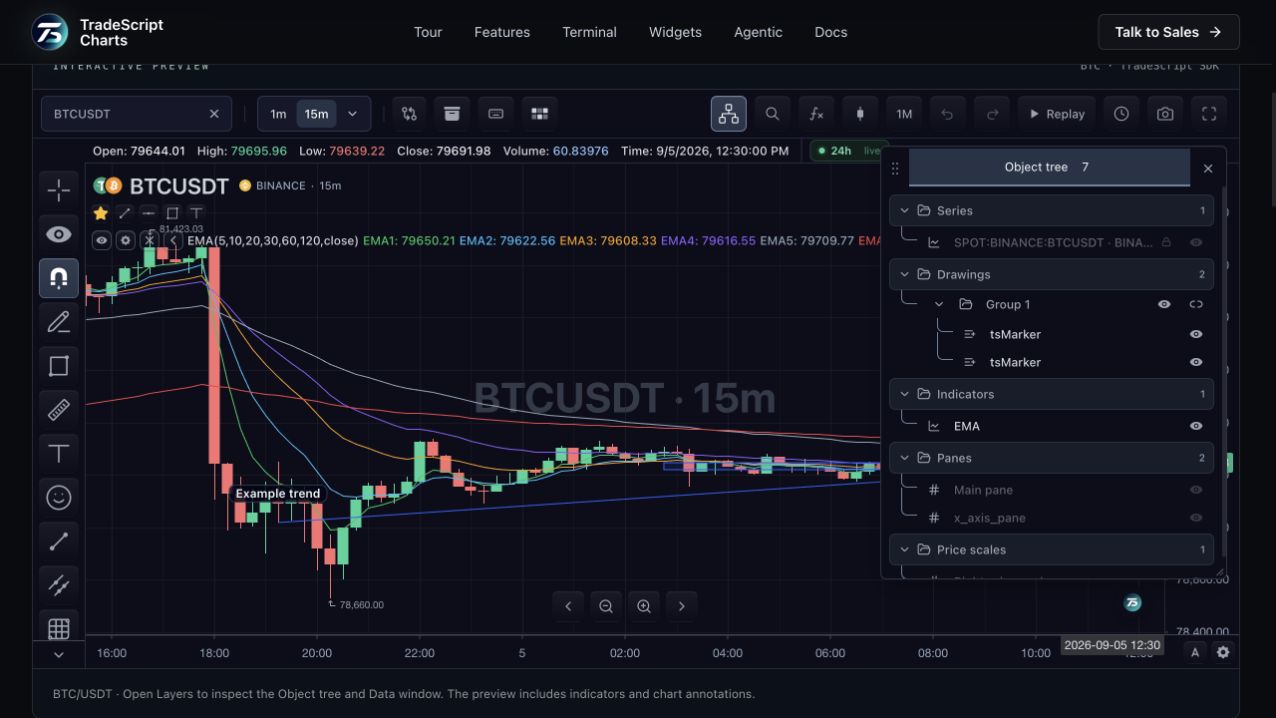Toggle EMA legend visibility eye
1276x718 pixels.
click(x=101, y=240)
